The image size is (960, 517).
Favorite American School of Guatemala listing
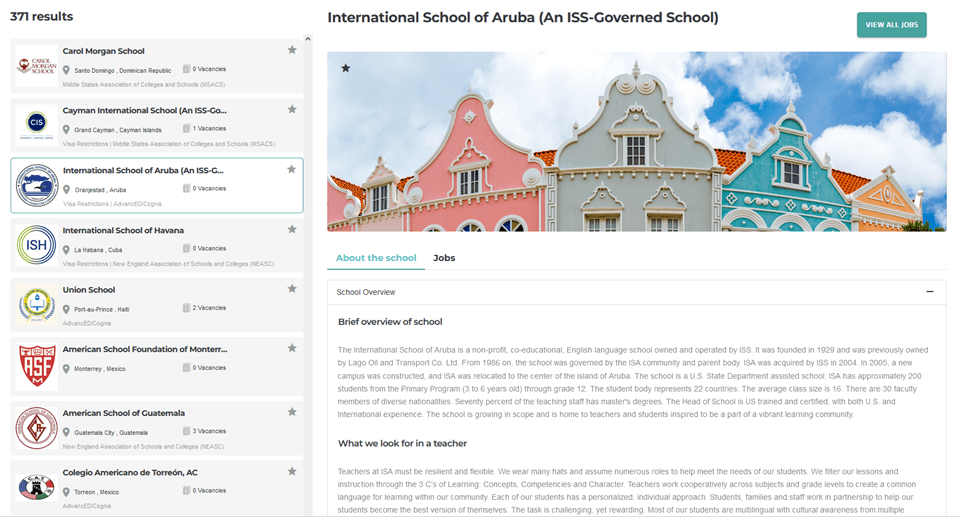292,412
